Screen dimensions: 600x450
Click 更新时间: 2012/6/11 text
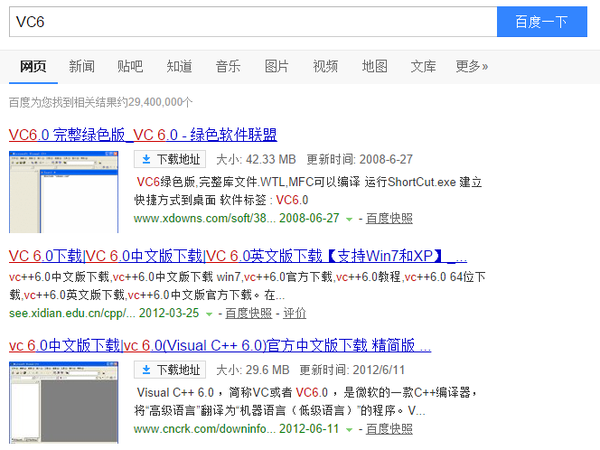(352, 370)
